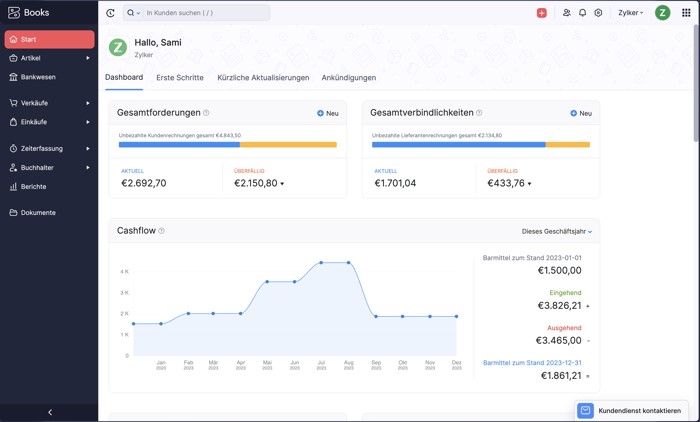The height and width of the screenshot is (422, 700).
Task: Click the search magnifier icon
Action: pos(130,13)
